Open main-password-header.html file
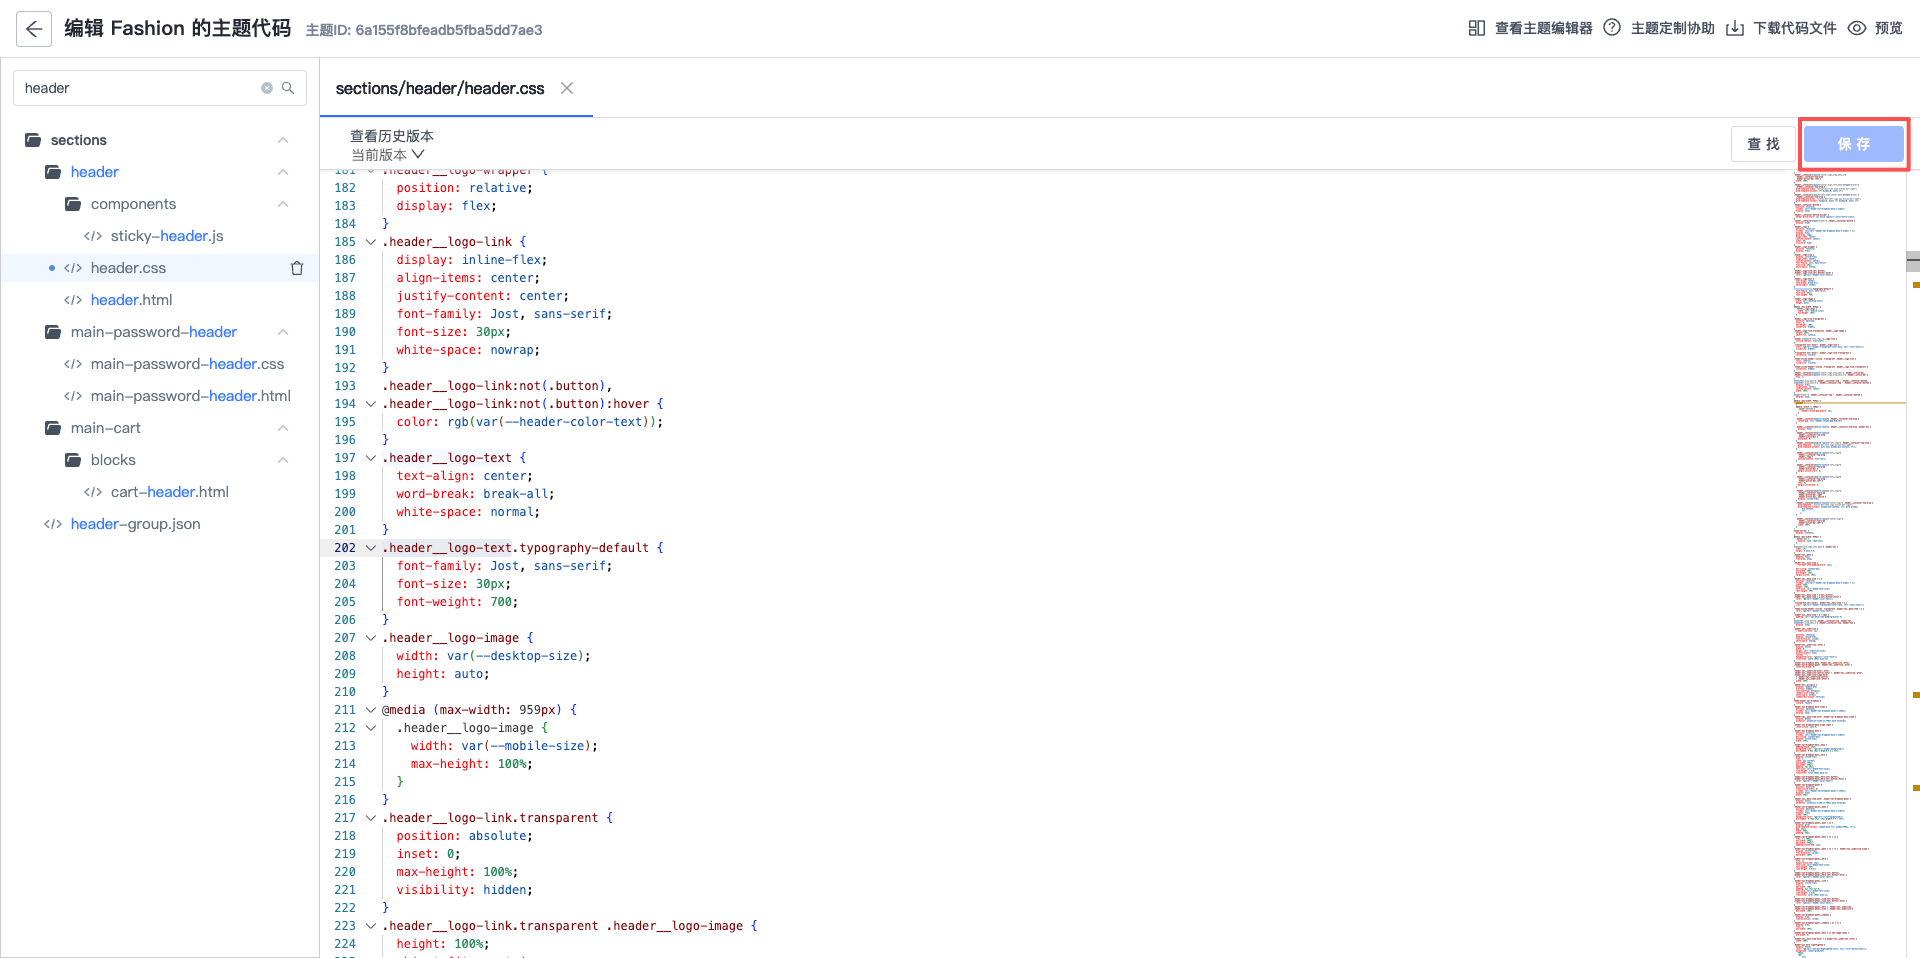The width and height of the screenshot is (1920, 958). click(190, 396)
